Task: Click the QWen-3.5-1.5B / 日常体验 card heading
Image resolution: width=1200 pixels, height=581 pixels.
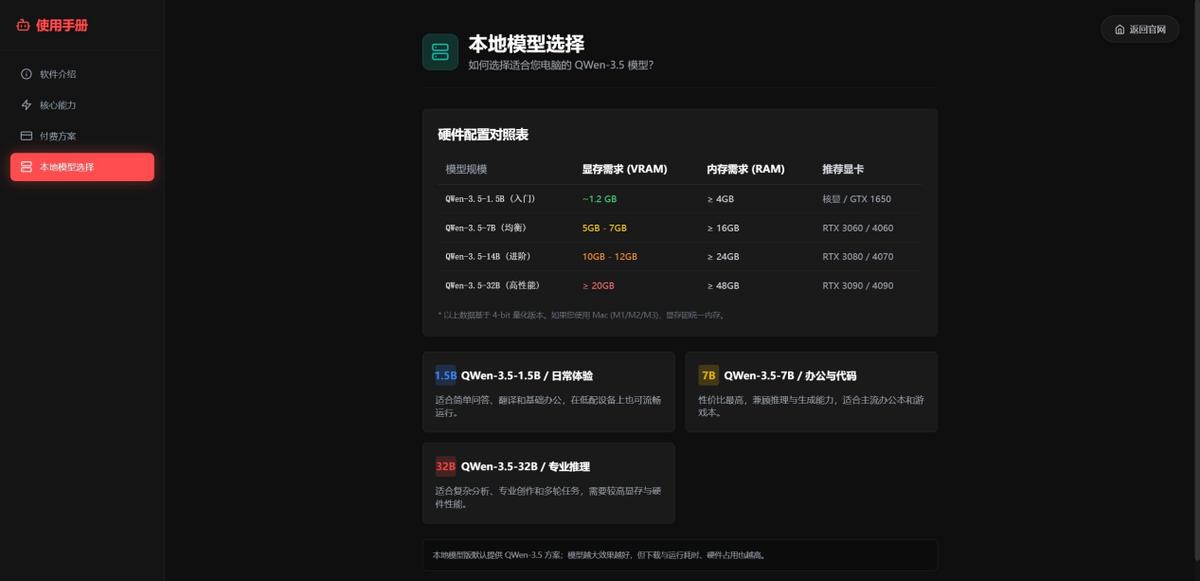Action: [x=526, y=376]
